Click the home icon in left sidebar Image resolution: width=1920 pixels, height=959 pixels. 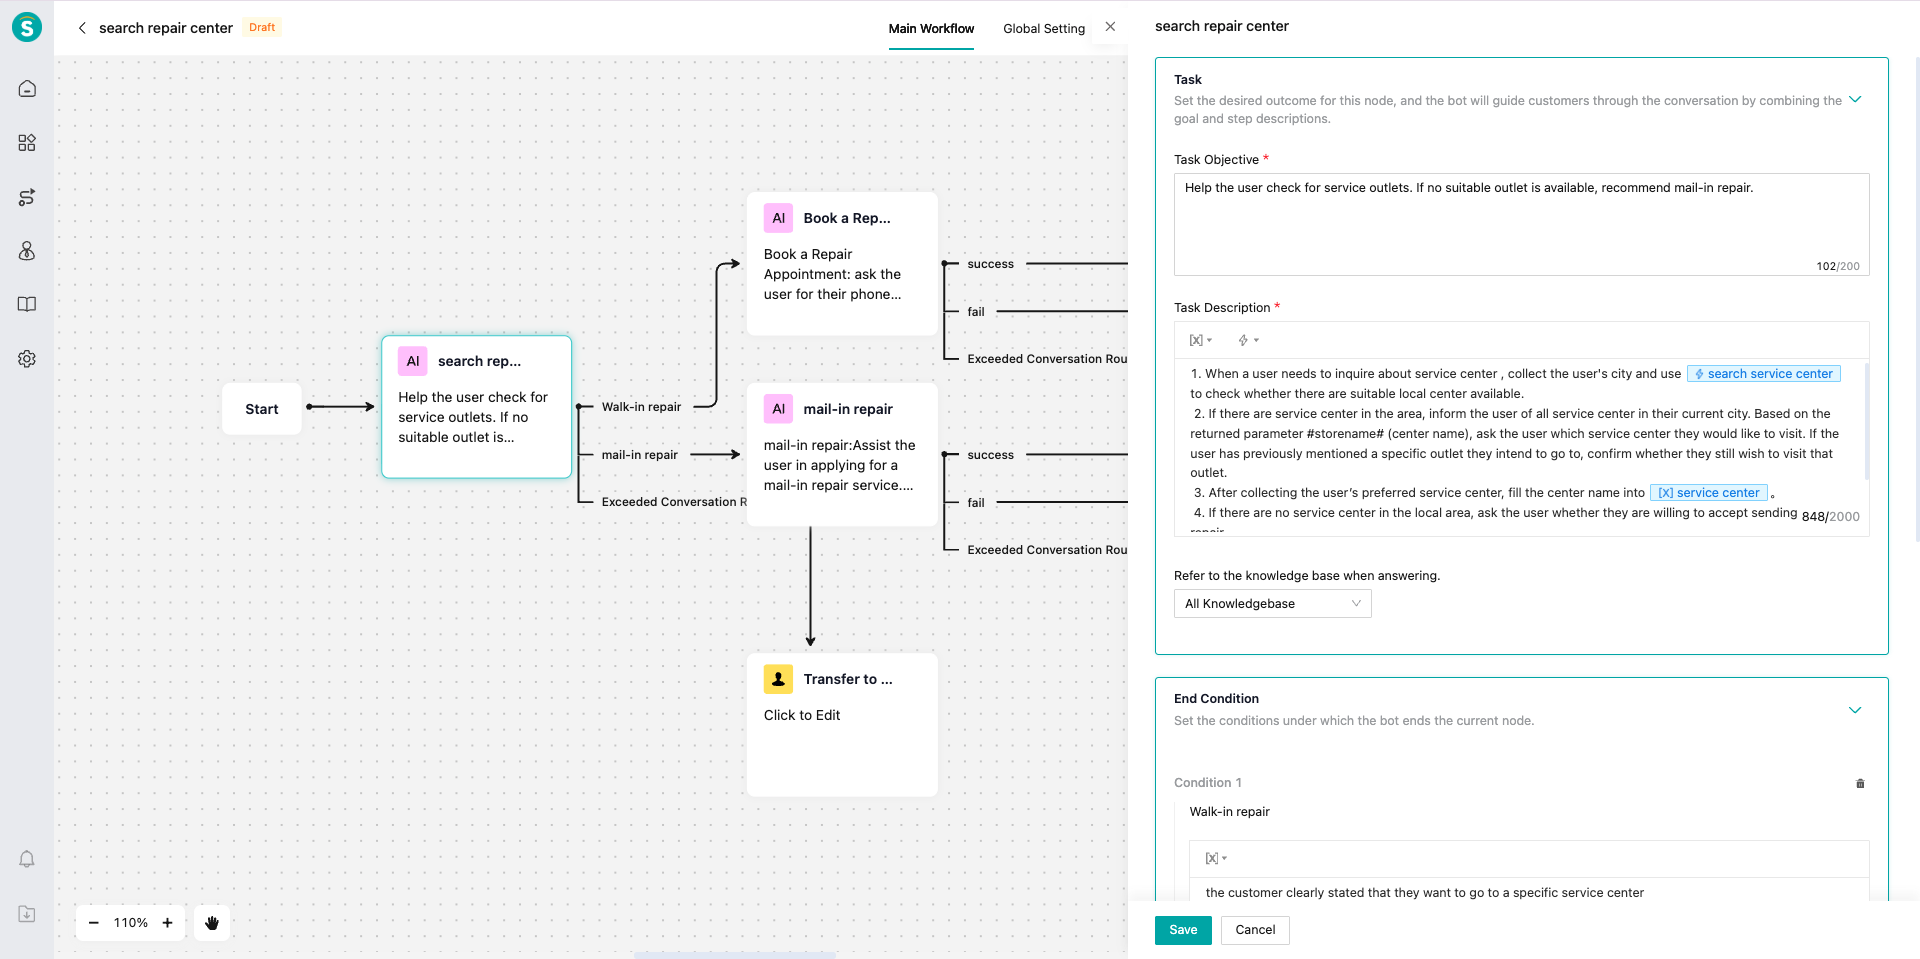click(x=27, y=89)
